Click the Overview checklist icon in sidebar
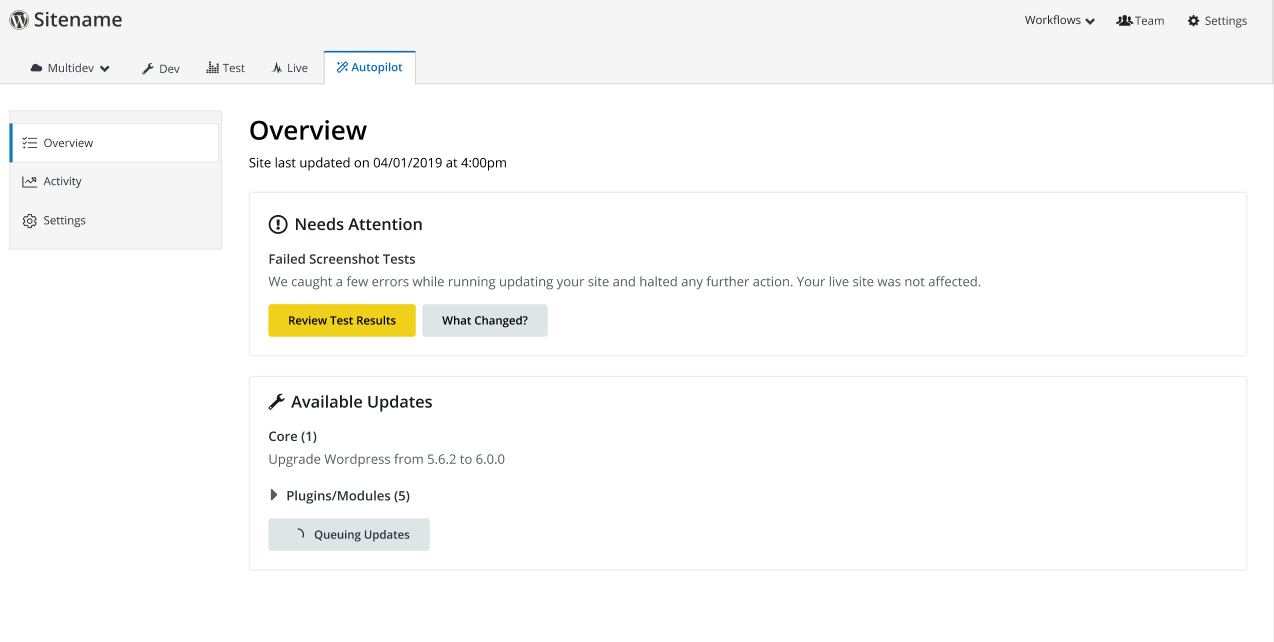The width and height of the screenshot is (1274, 642). tap(30, 143)
